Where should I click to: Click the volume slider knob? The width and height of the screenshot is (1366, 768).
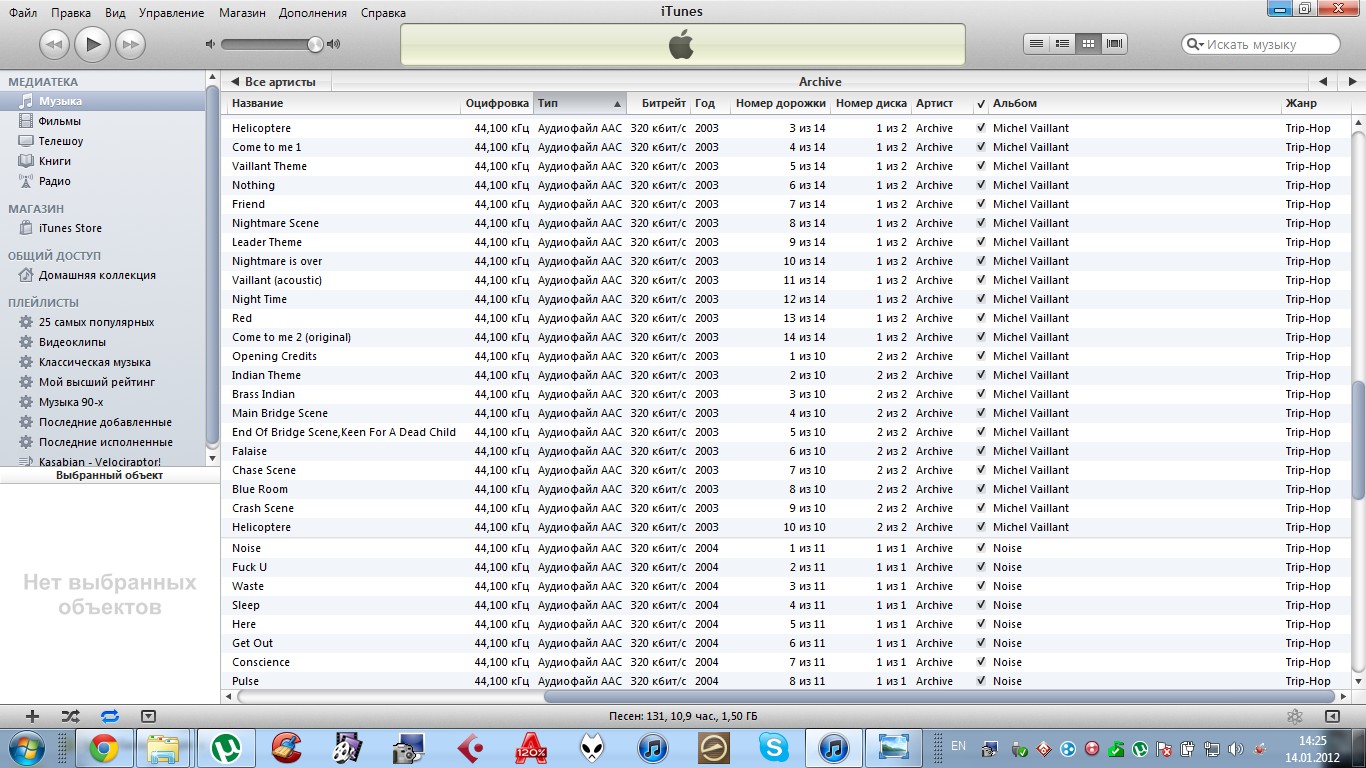(316, 44)
